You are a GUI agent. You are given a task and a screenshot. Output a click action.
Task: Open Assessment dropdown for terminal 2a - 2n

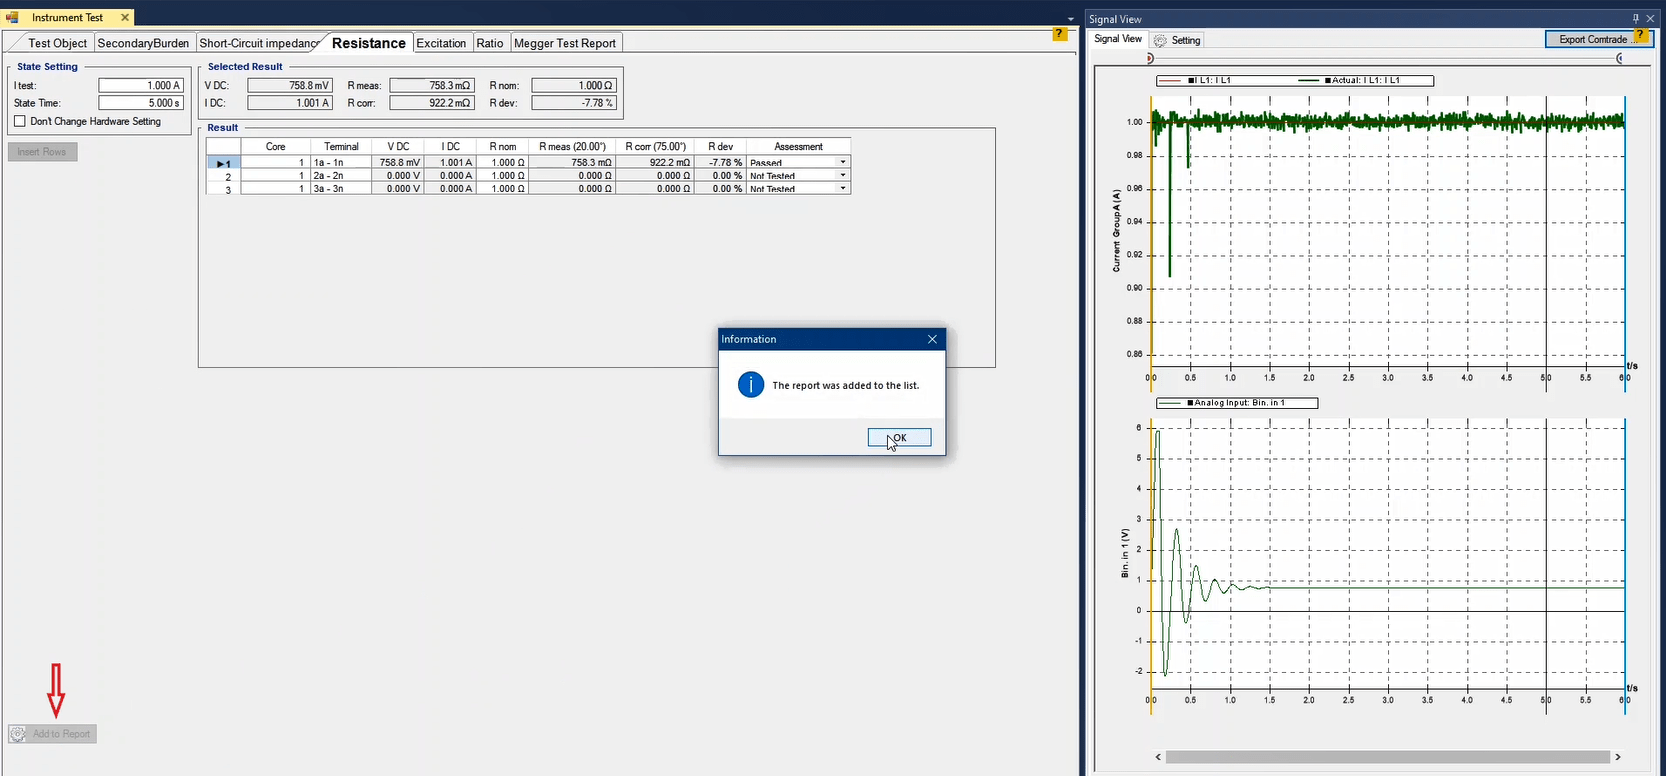tap(843, 175)
